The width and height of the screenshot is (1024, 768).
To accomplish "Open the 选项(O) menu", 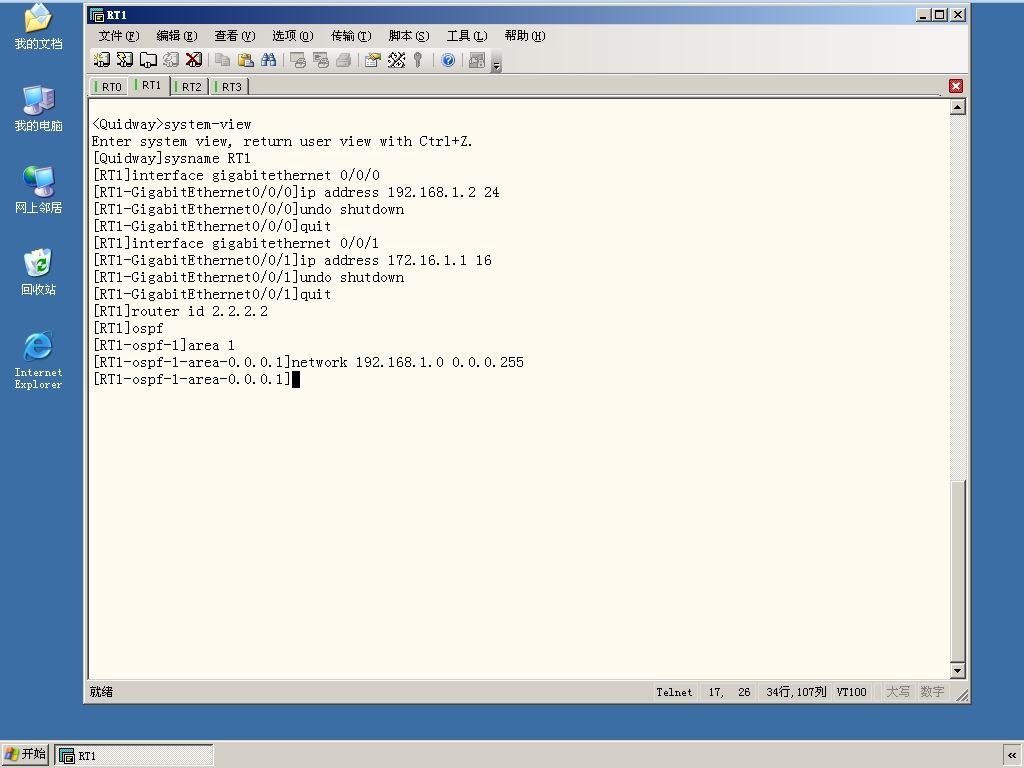I will point(293,36).
